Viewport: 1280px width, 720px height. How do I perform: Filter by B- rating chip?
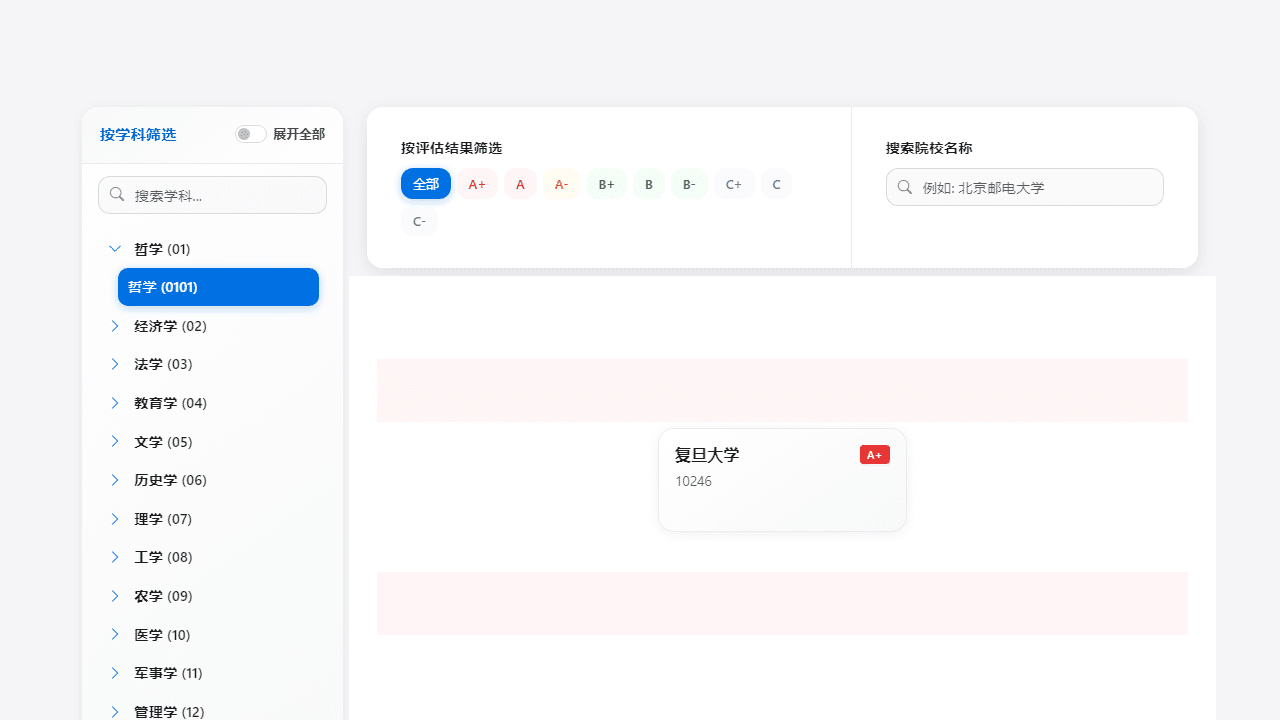[x=689, y=184]
